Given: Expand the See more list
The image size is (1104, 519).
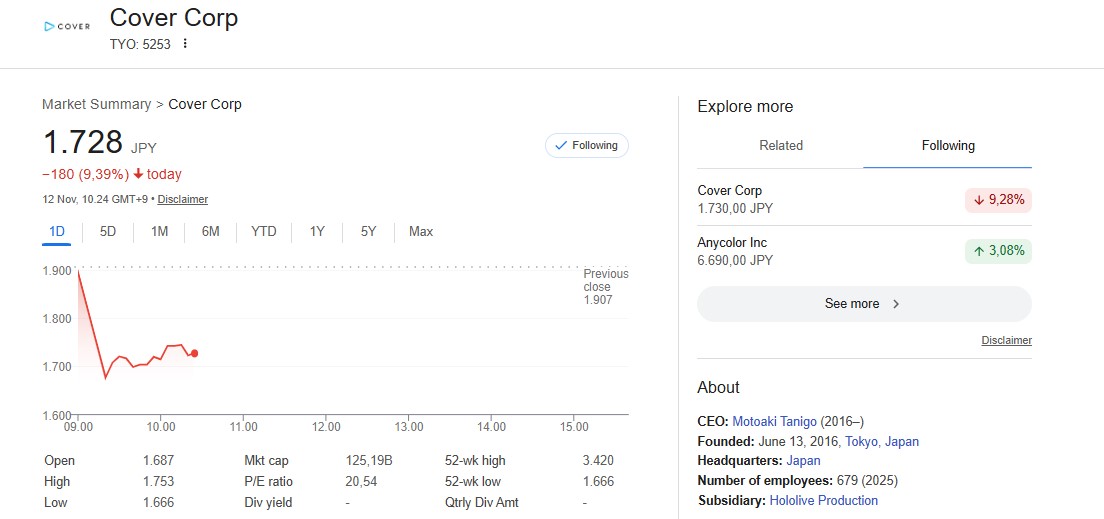Looking at the screenshot, I should [x=863, y=304].
